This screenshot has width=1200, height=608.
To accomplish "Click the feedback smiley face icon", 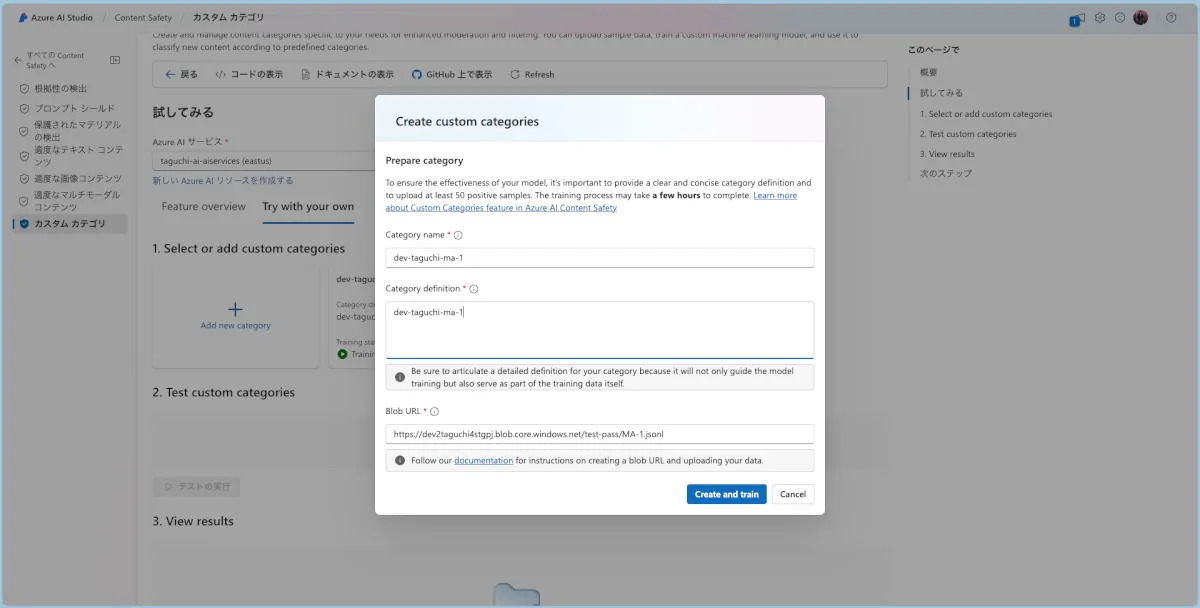I will (x=1120, y=17).
